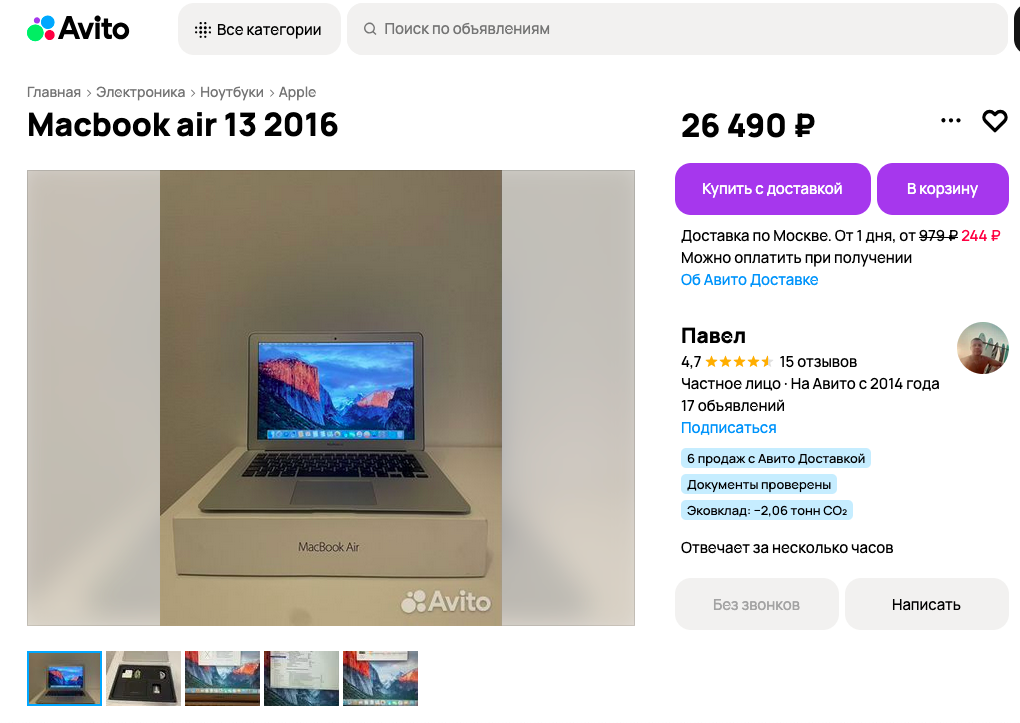Click the search magnifier icon
The width and height of the screenshot is (1020, 723).
point(369,29)
